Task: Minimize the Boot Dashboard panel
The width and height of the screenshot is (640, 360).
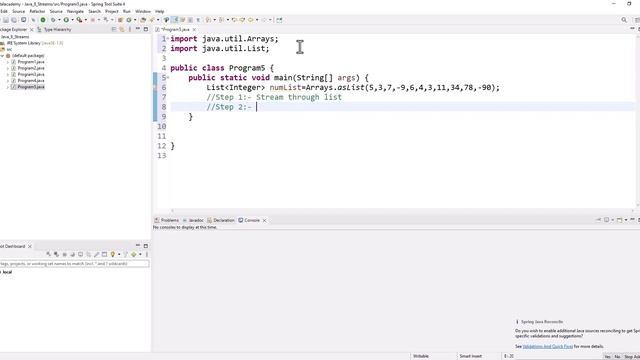Action: pos(138,246)
